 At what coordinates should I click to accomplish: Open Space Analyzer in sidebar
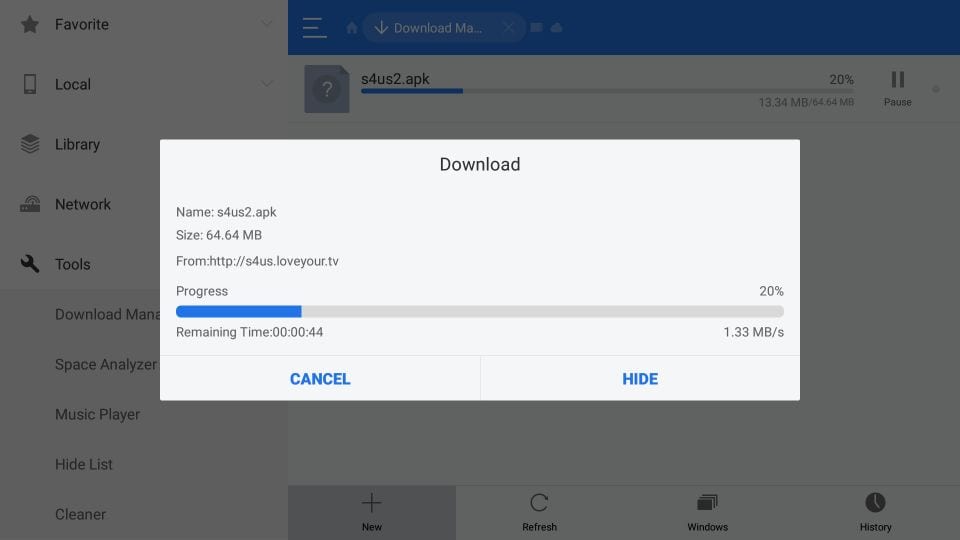pos(107,364)
